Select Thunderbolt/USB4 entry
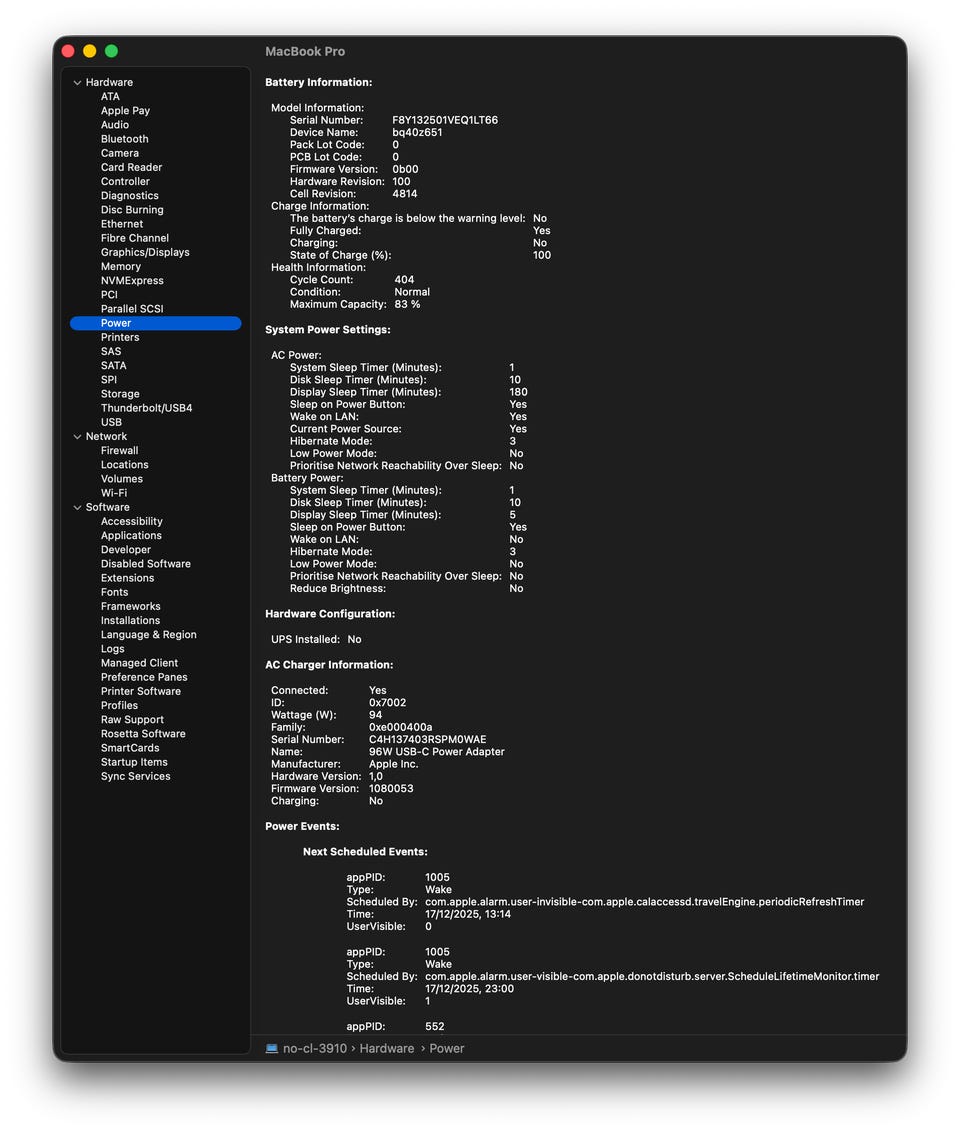960x1132 pixels. click(x=147, y=408)
